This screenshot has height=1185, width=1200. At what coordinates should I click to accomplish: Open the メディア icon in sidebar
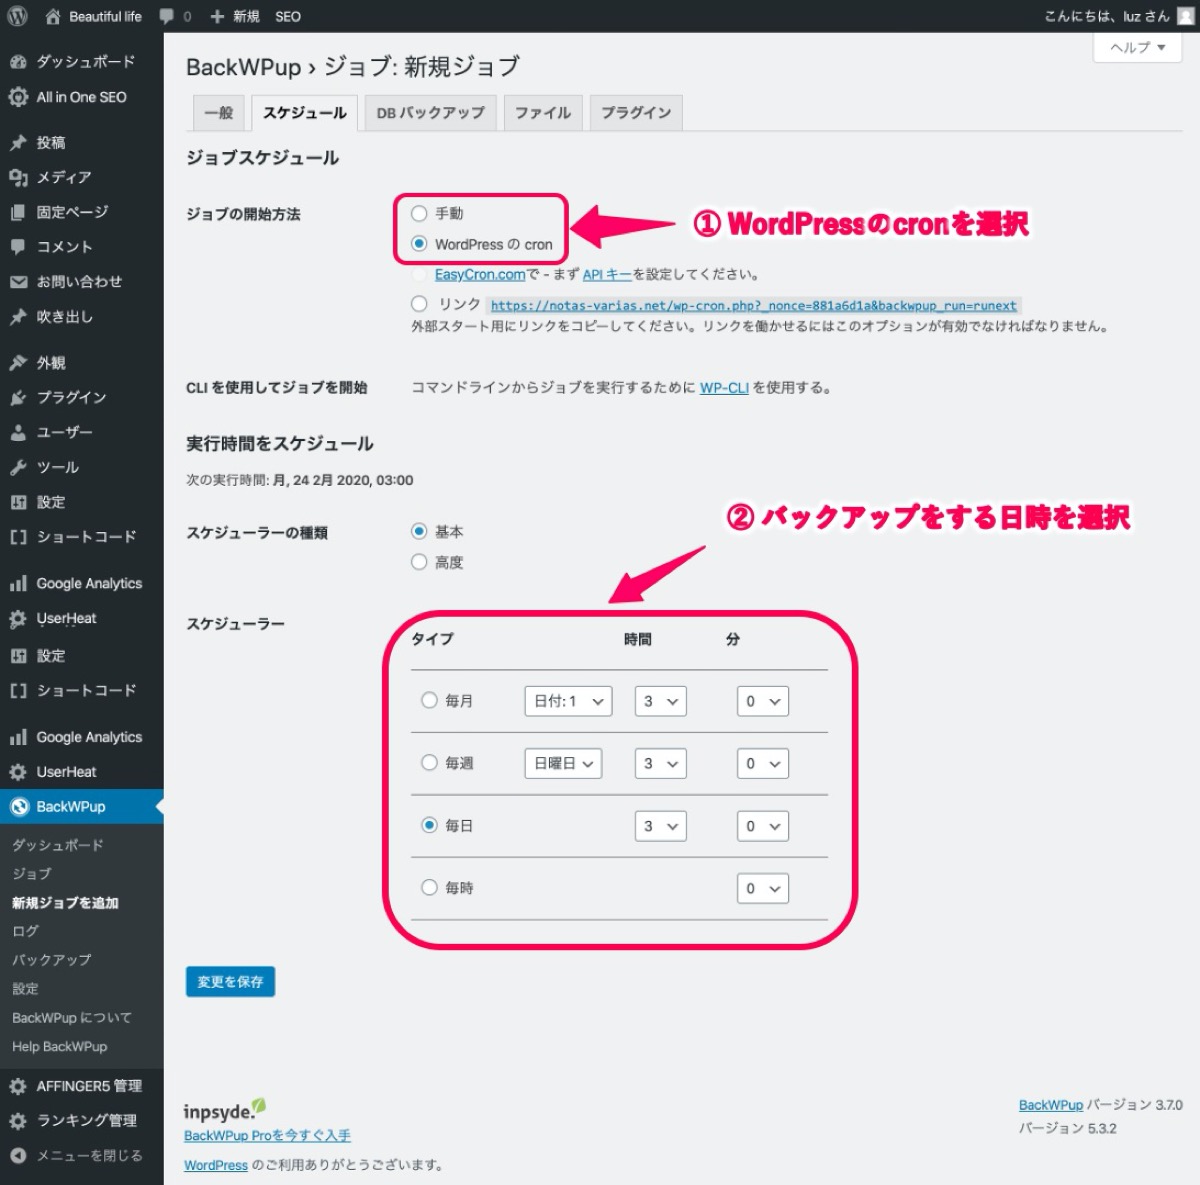coord(18,178)
